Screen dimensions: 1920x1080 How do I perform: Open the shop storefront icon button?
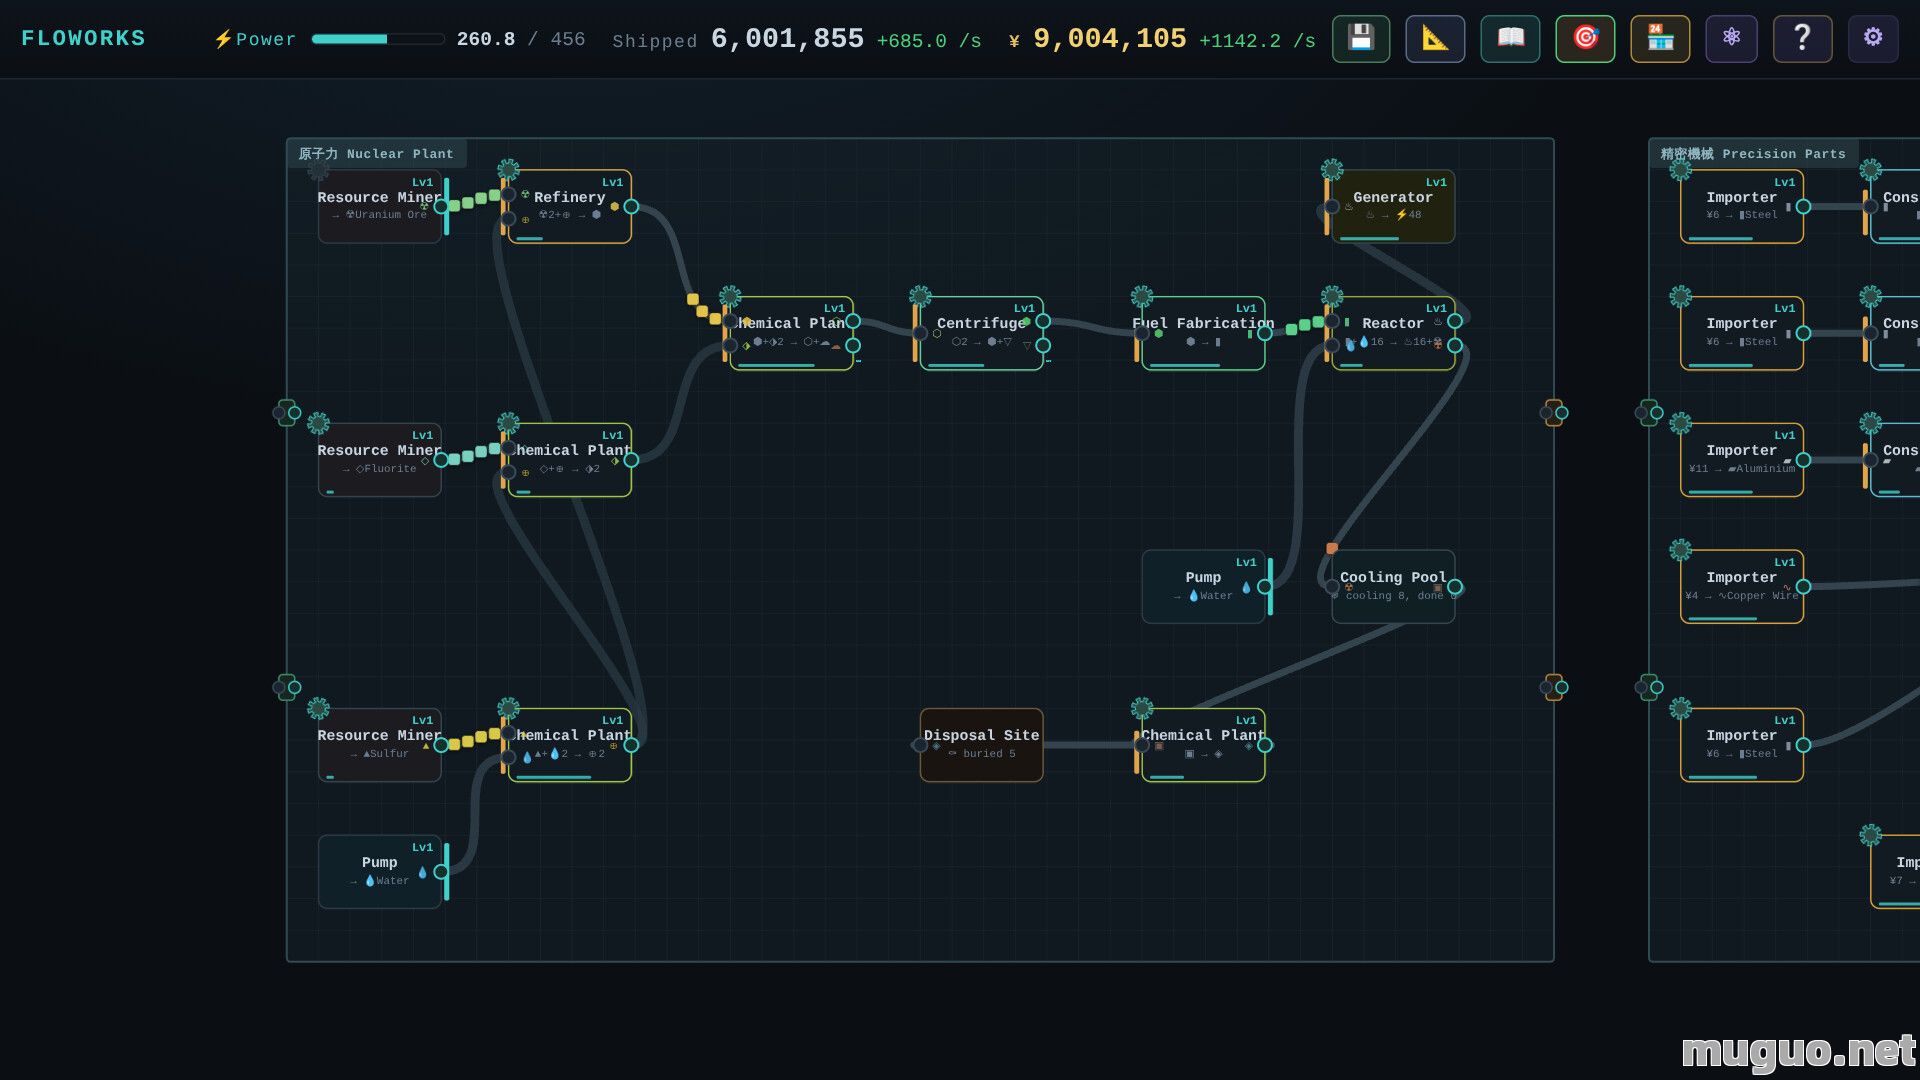pyautogui.click(x=1660, y=39)
